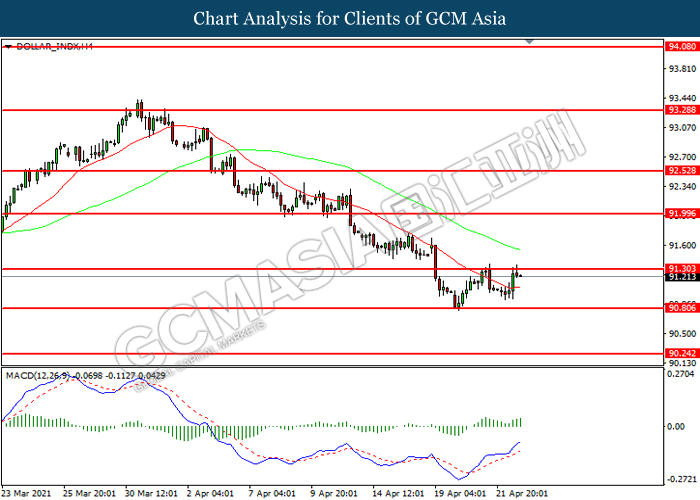
Task: Click the 7 Apr 04:01 time label
Action: pos(272,493)
